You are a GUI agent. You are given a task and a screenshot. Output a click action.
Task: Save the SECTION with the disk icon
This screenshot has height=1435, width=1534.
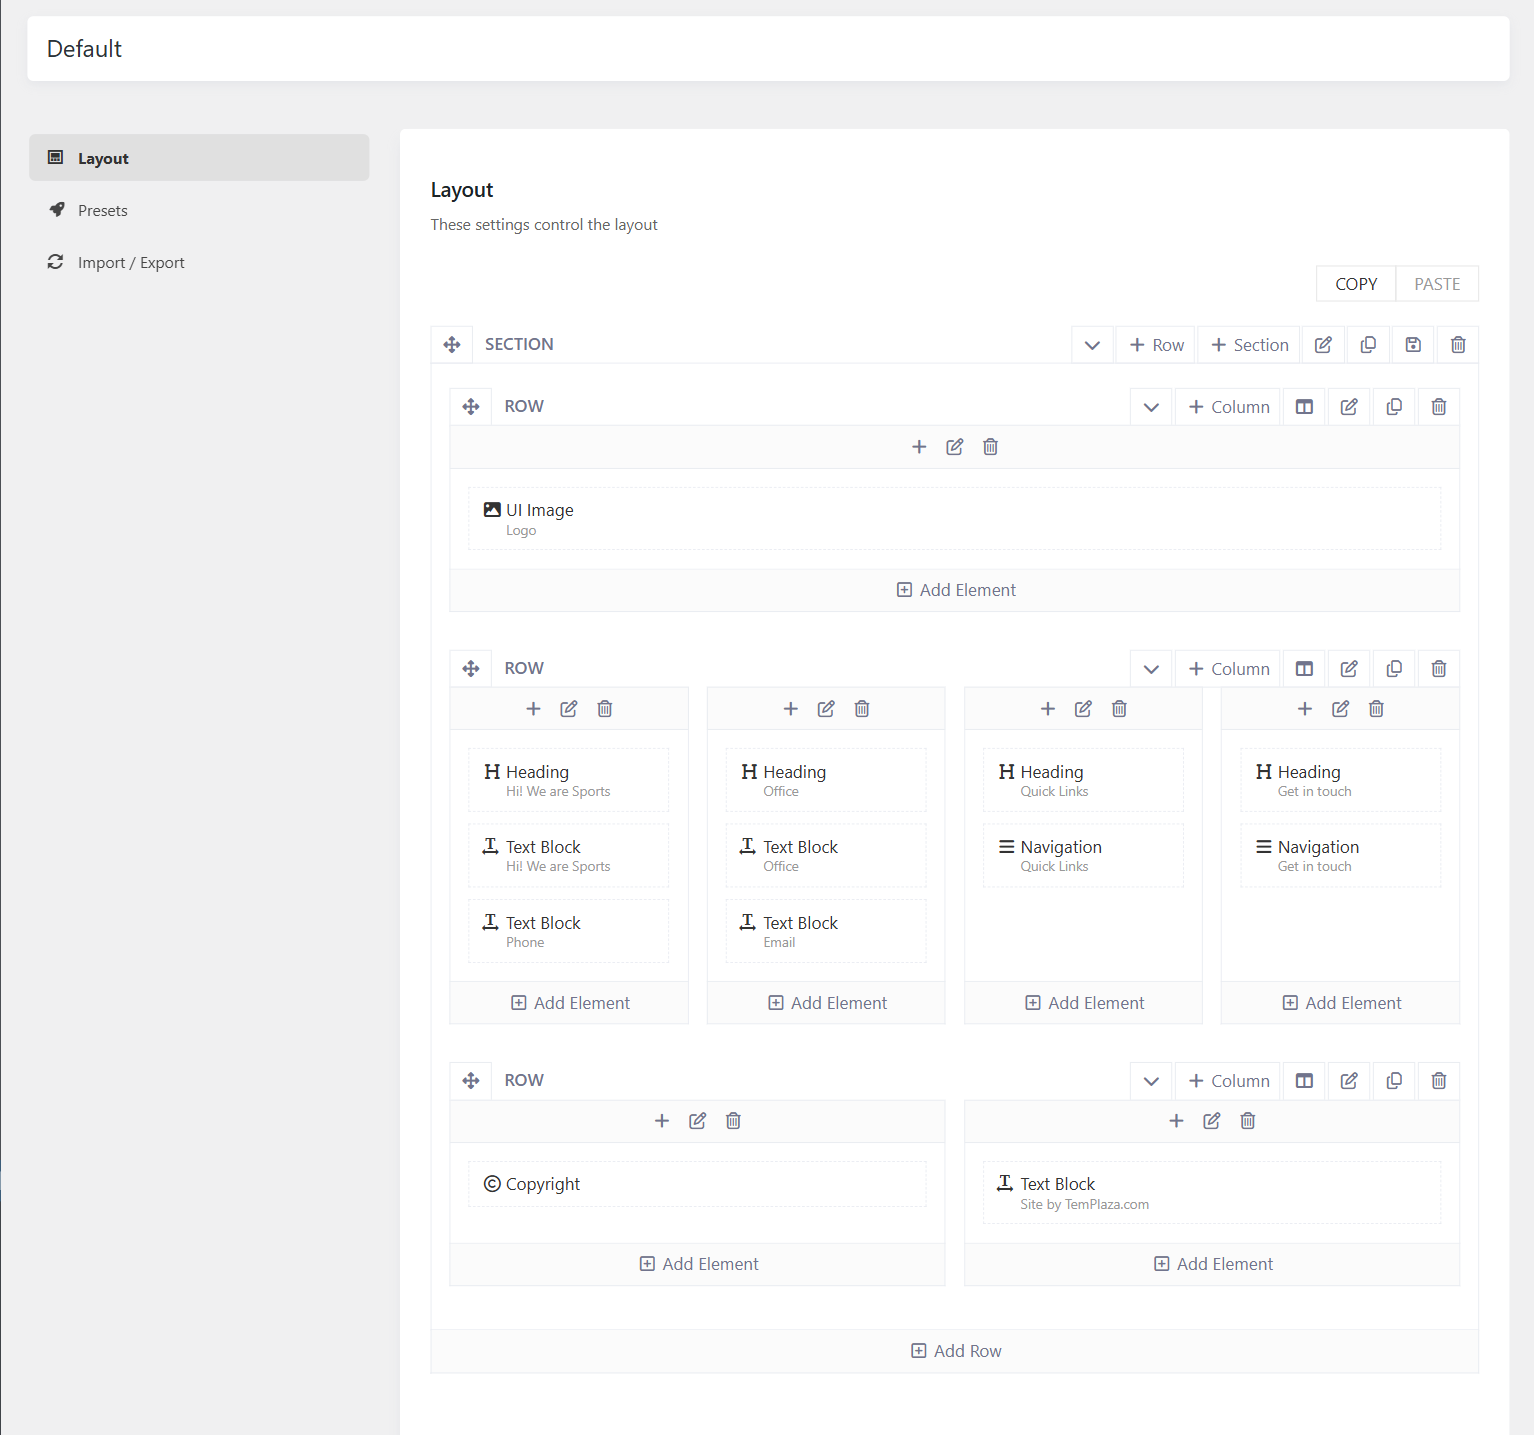point(1413,344)
